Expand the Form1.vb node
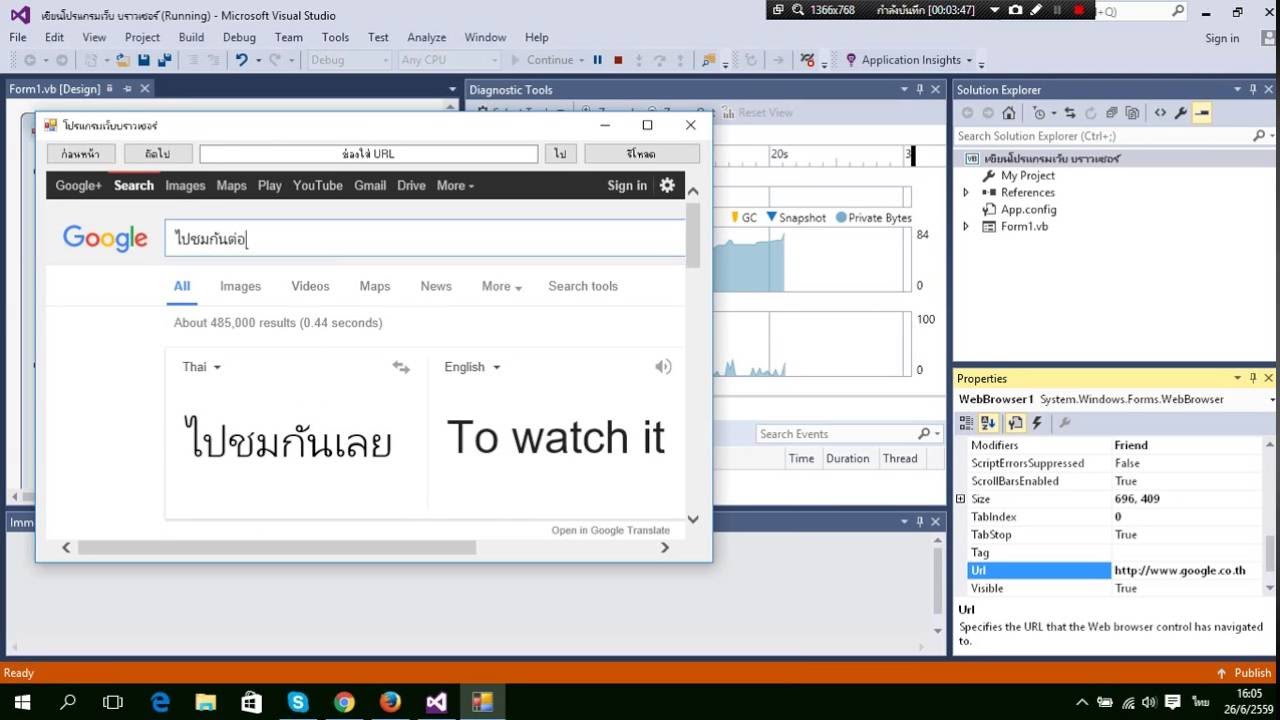This screenshot has height=720, width=1280. pos(966,226)
